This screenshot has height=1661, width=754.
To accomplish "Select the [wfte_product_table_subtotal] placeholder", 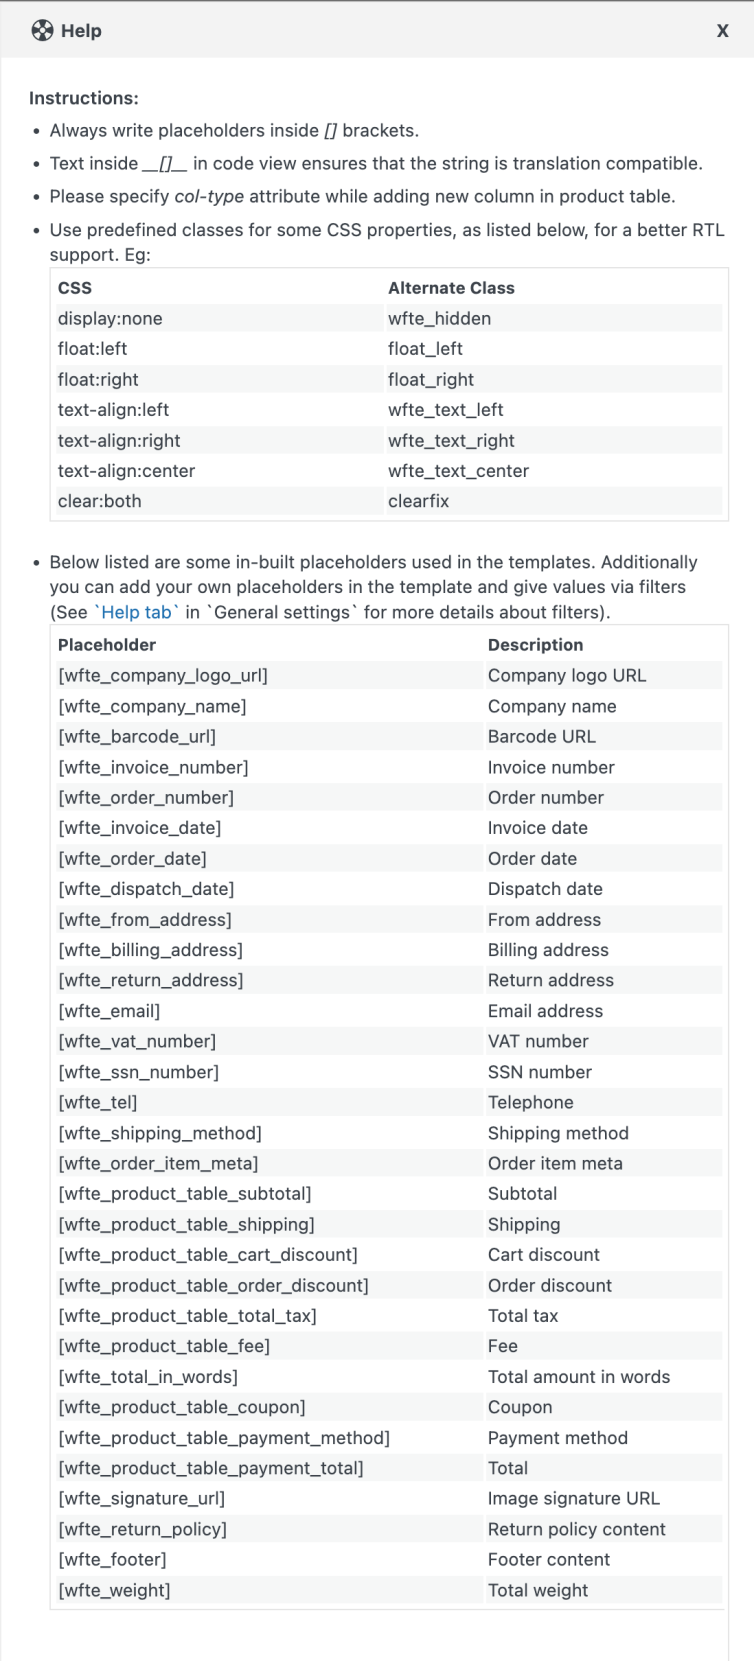I will click(x=185, y=1194).
